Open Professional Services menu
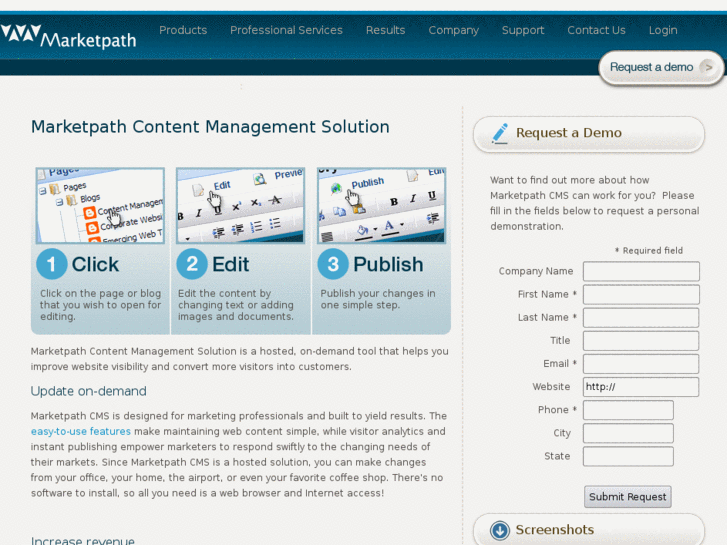Screen dimensions: 727x545 coord(286,30)
